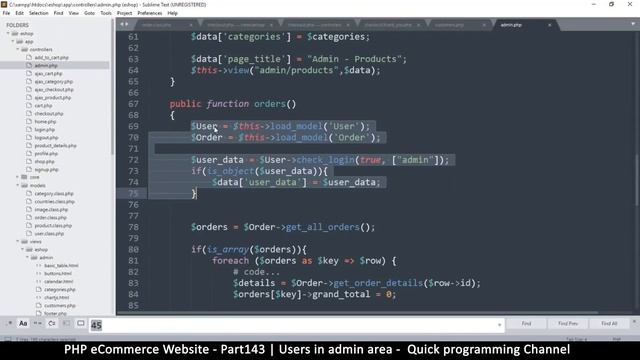Open shop.php in the sidebar
640x360 pixels.
click(44, 162)
